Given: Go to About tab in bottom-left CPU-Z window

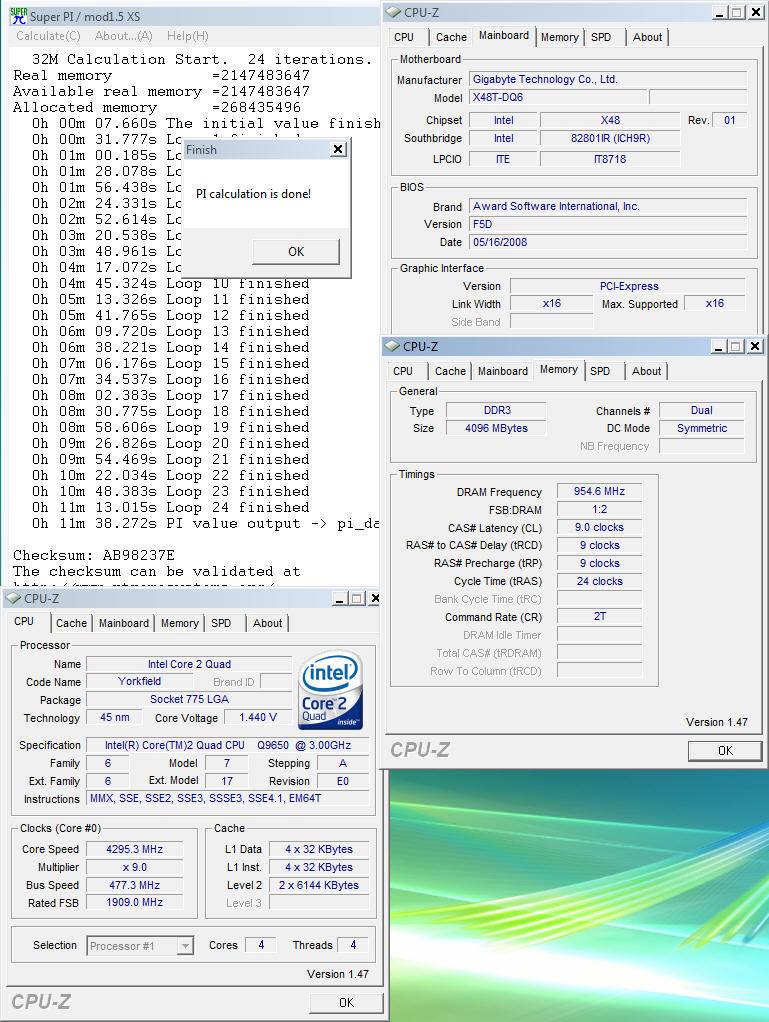Looking at the screenshot, I should pyautogui.click(x=267, y=623).
